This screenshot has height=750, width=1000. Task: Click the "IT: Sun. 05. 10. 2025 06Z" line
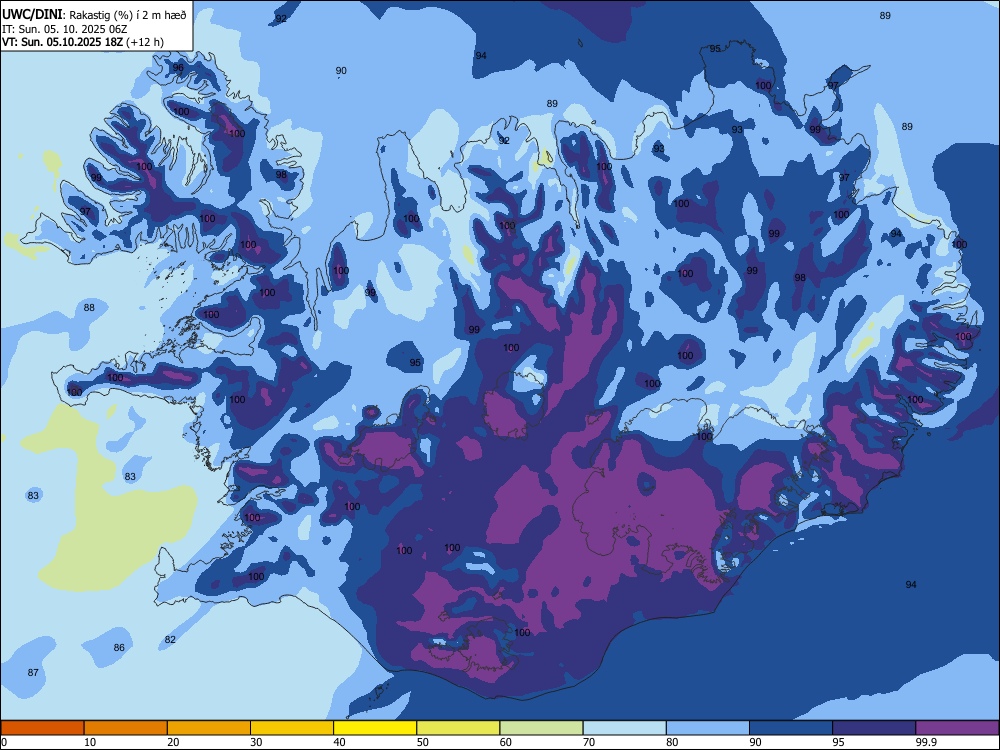click(64, 29)
